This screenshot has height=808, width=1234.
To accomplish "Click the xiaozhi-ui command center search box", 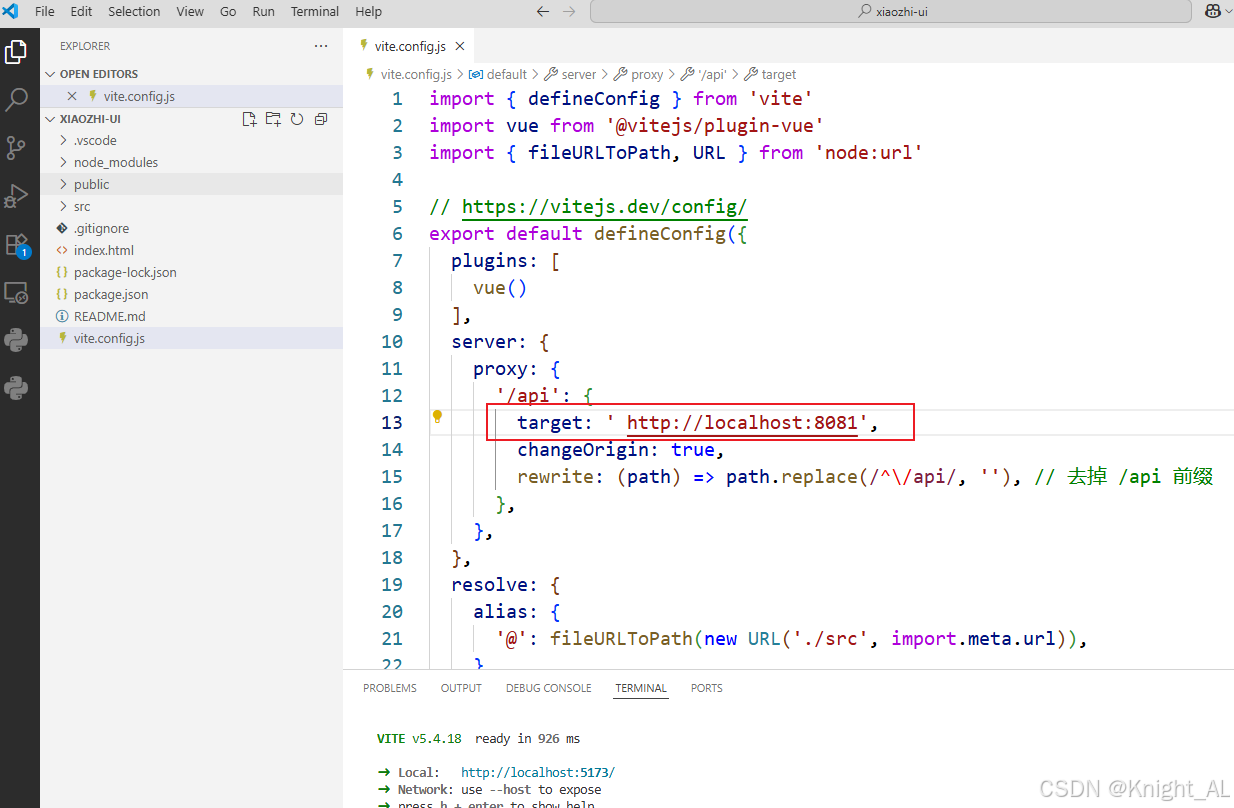I will click(890, 12).
